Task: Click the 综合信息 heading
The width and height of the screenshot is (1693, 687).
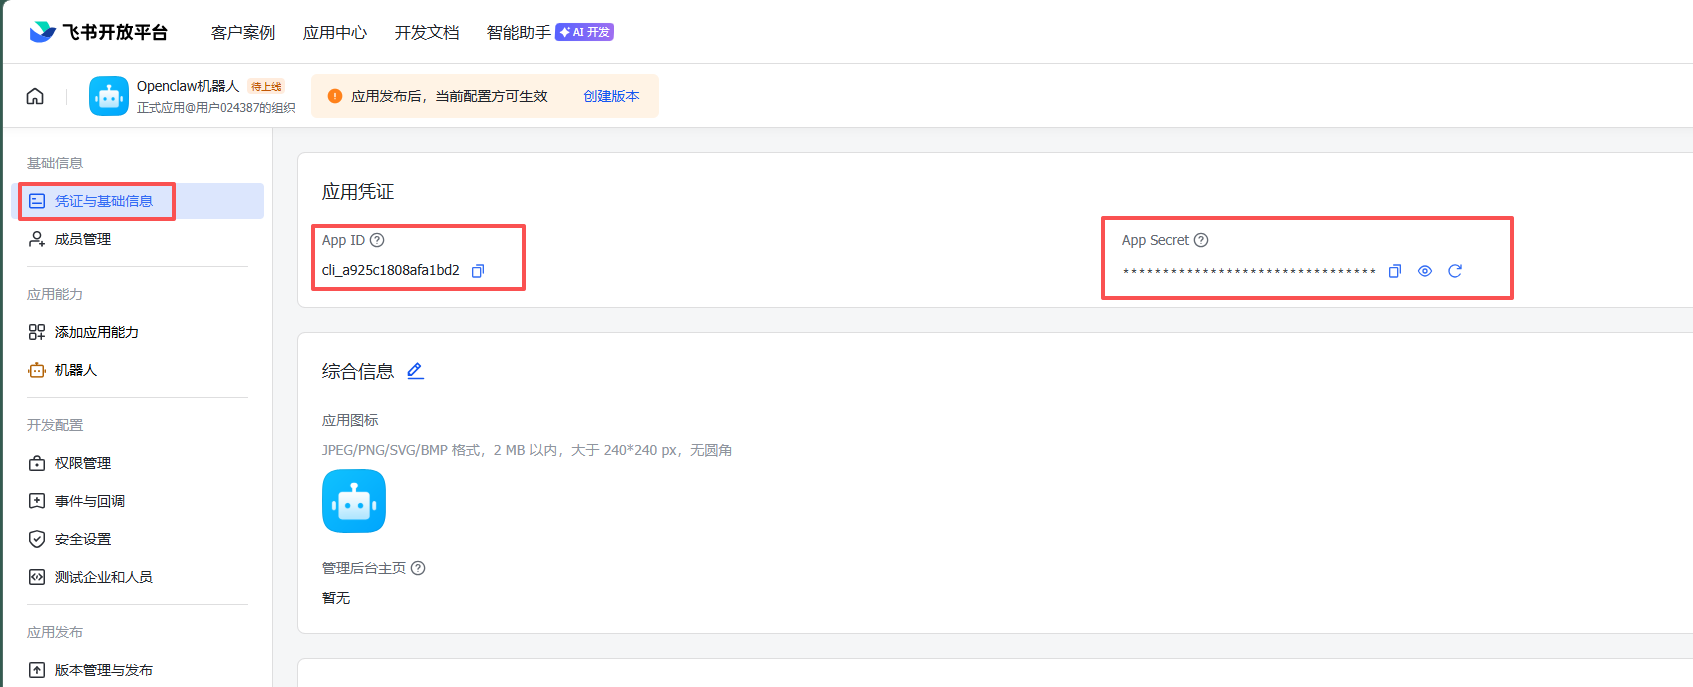Action: pyautogui.click(x=358, y=372)
